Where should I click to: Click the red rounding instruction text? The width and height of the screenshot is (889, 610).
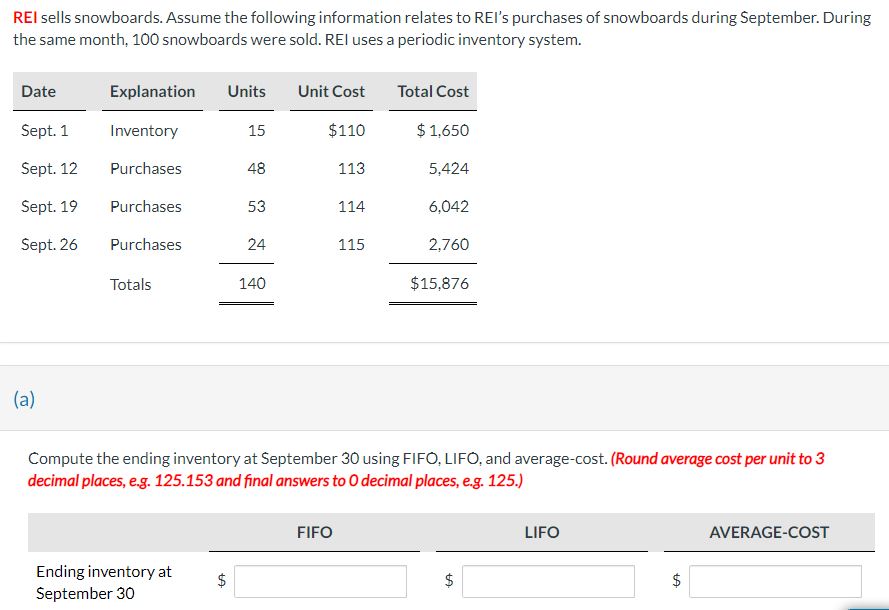point(426,469)
